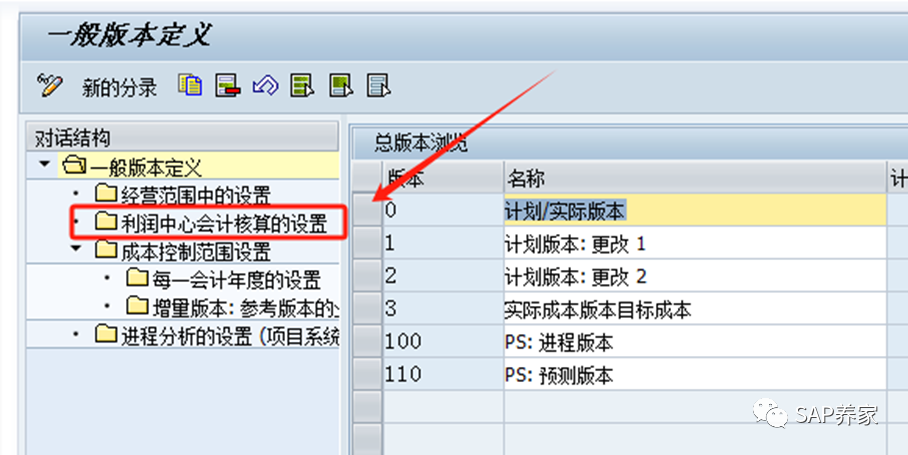Click the 计划/实际版本 name cell
This screenshot has width=908, height=455.
click(695, 210)
